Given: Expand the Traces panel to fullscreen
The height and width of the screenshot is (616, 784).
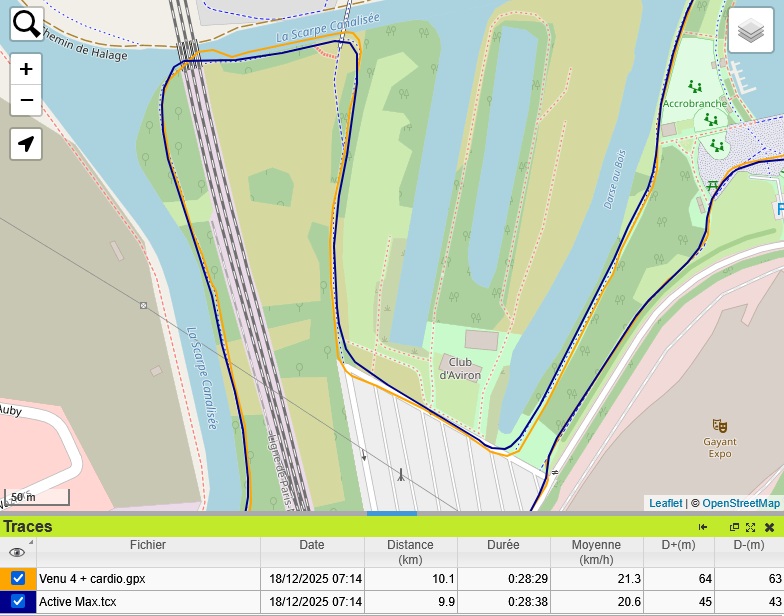Looking at the screenshot, I should [x=750, y=527].
